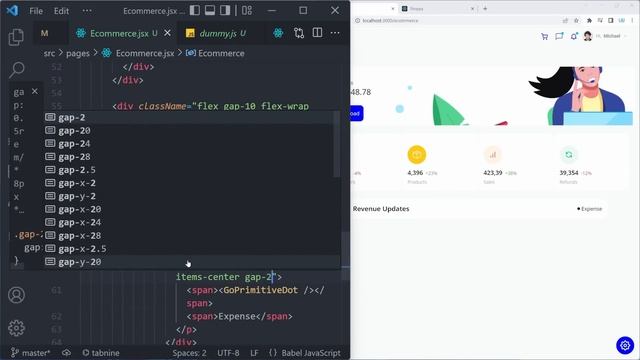The height and width of the screenshot is (360, 640).
Task: Open the Explorer view in VS Code
Action: pos(16,37)
